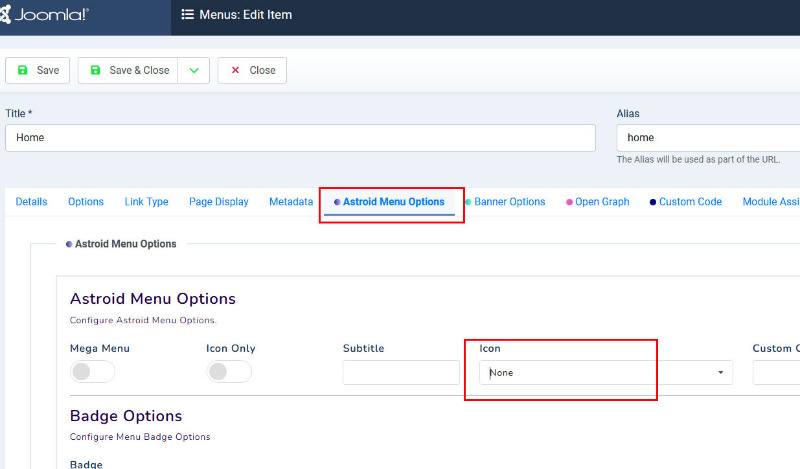The height and width of the screenshot is (469, 800).
Task: Click the pink dot on Open Graph
Action: [569, 202]
